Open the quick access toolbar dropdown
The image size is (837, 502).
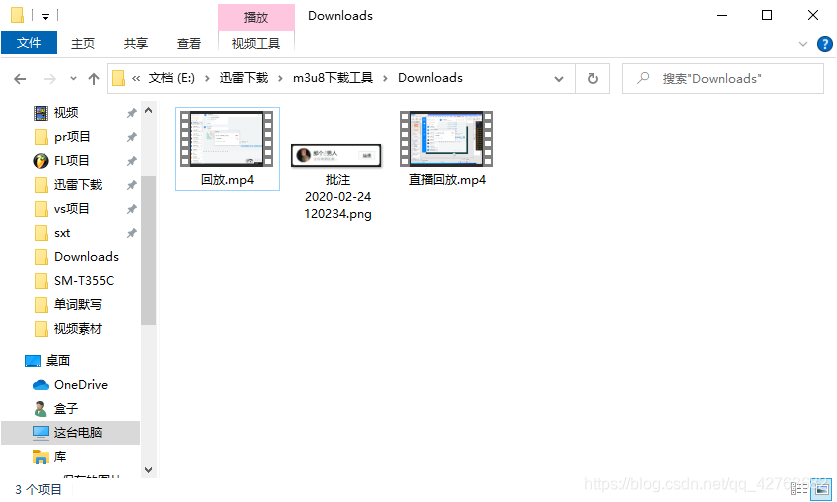(x=45, y=17)
